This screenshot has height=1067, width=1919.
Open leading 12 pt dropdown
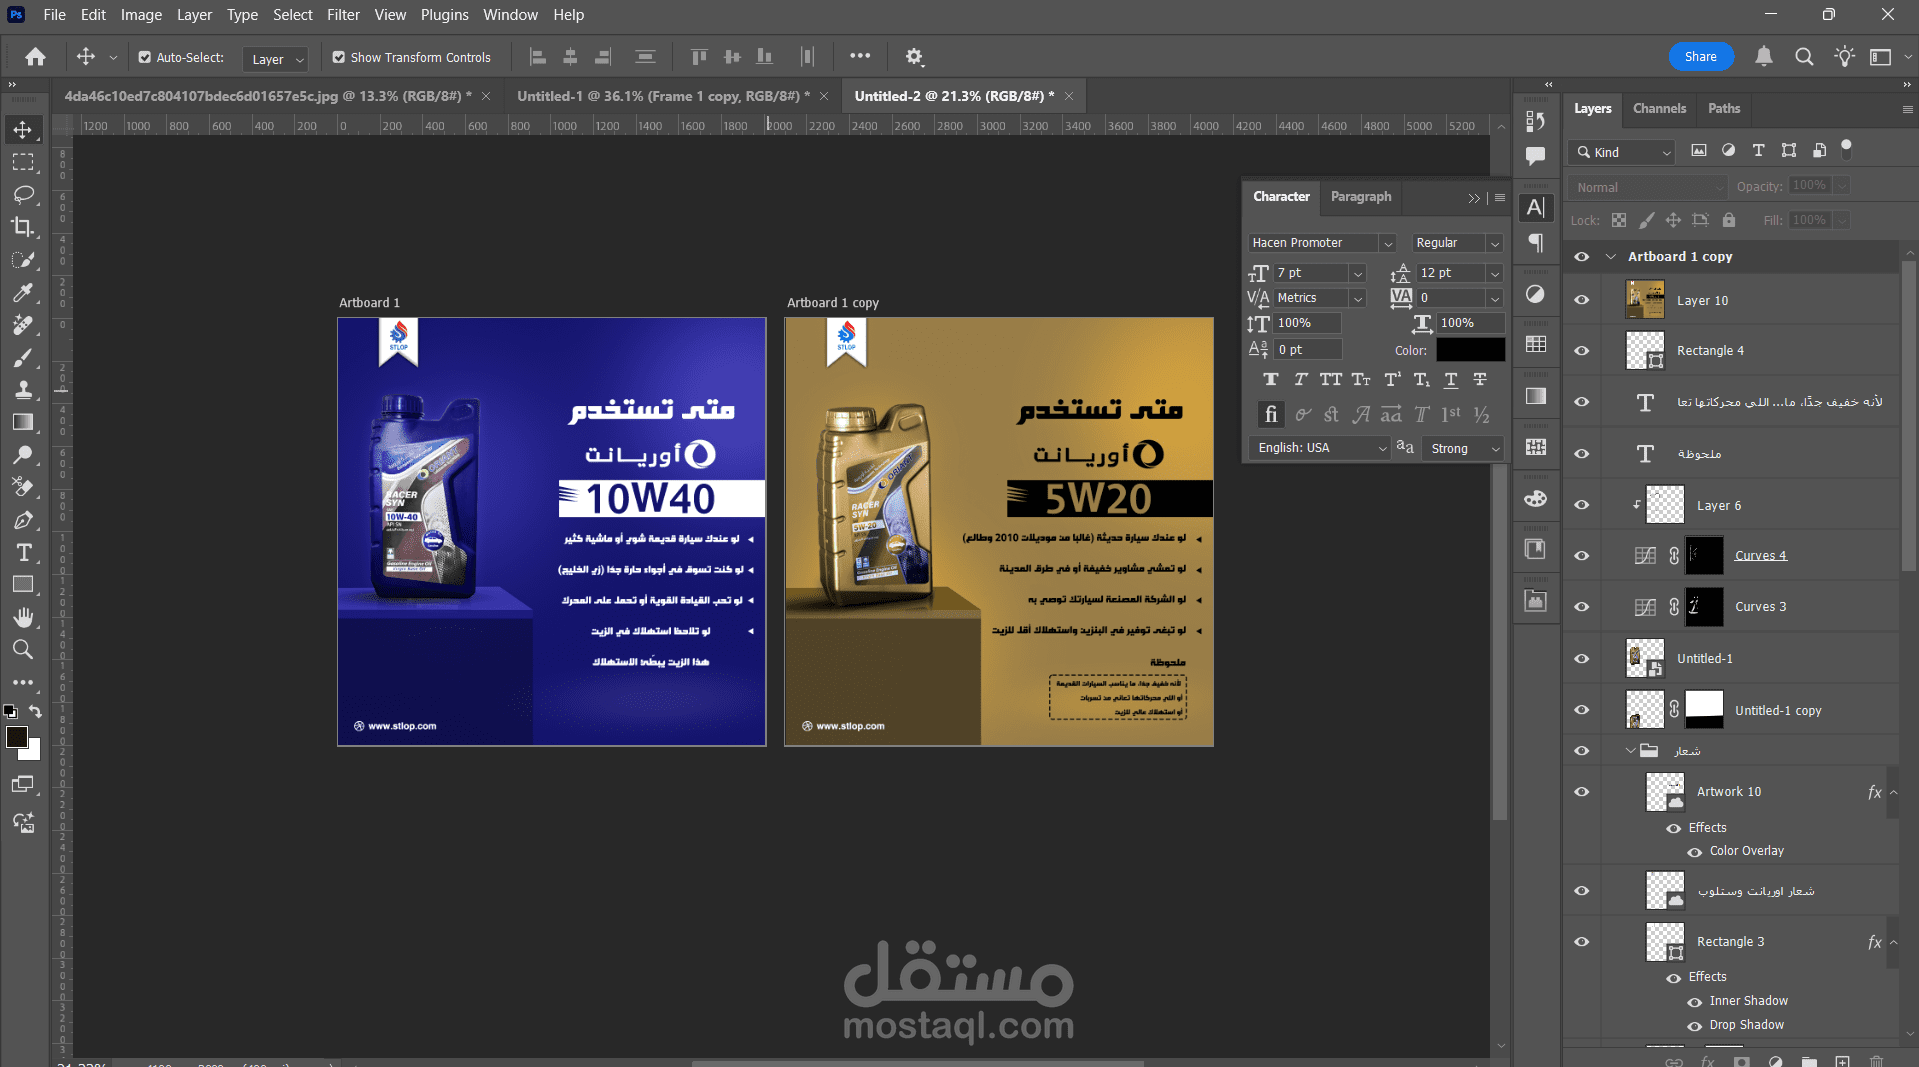pyautogui.click(x=1495, y=274)
